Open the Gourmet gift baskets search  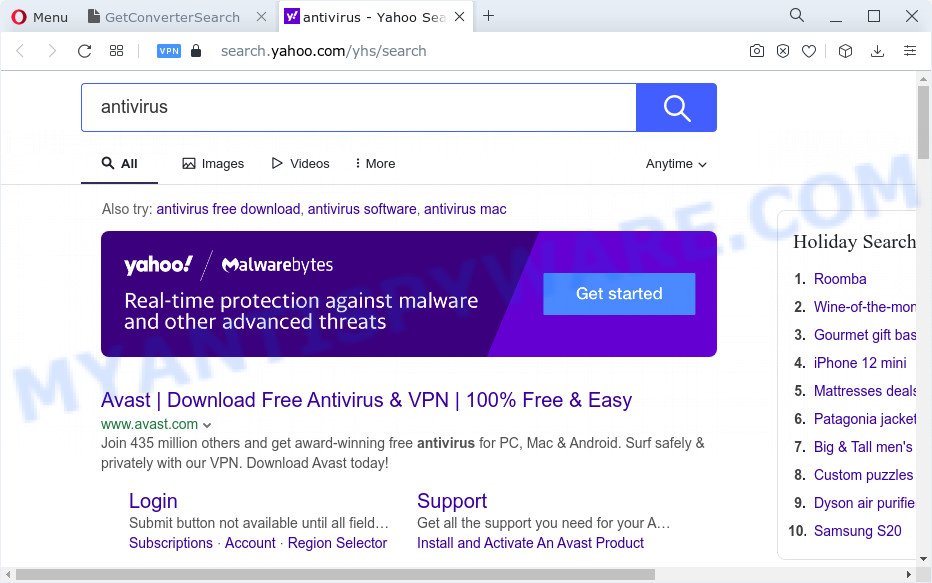(864, 335)
